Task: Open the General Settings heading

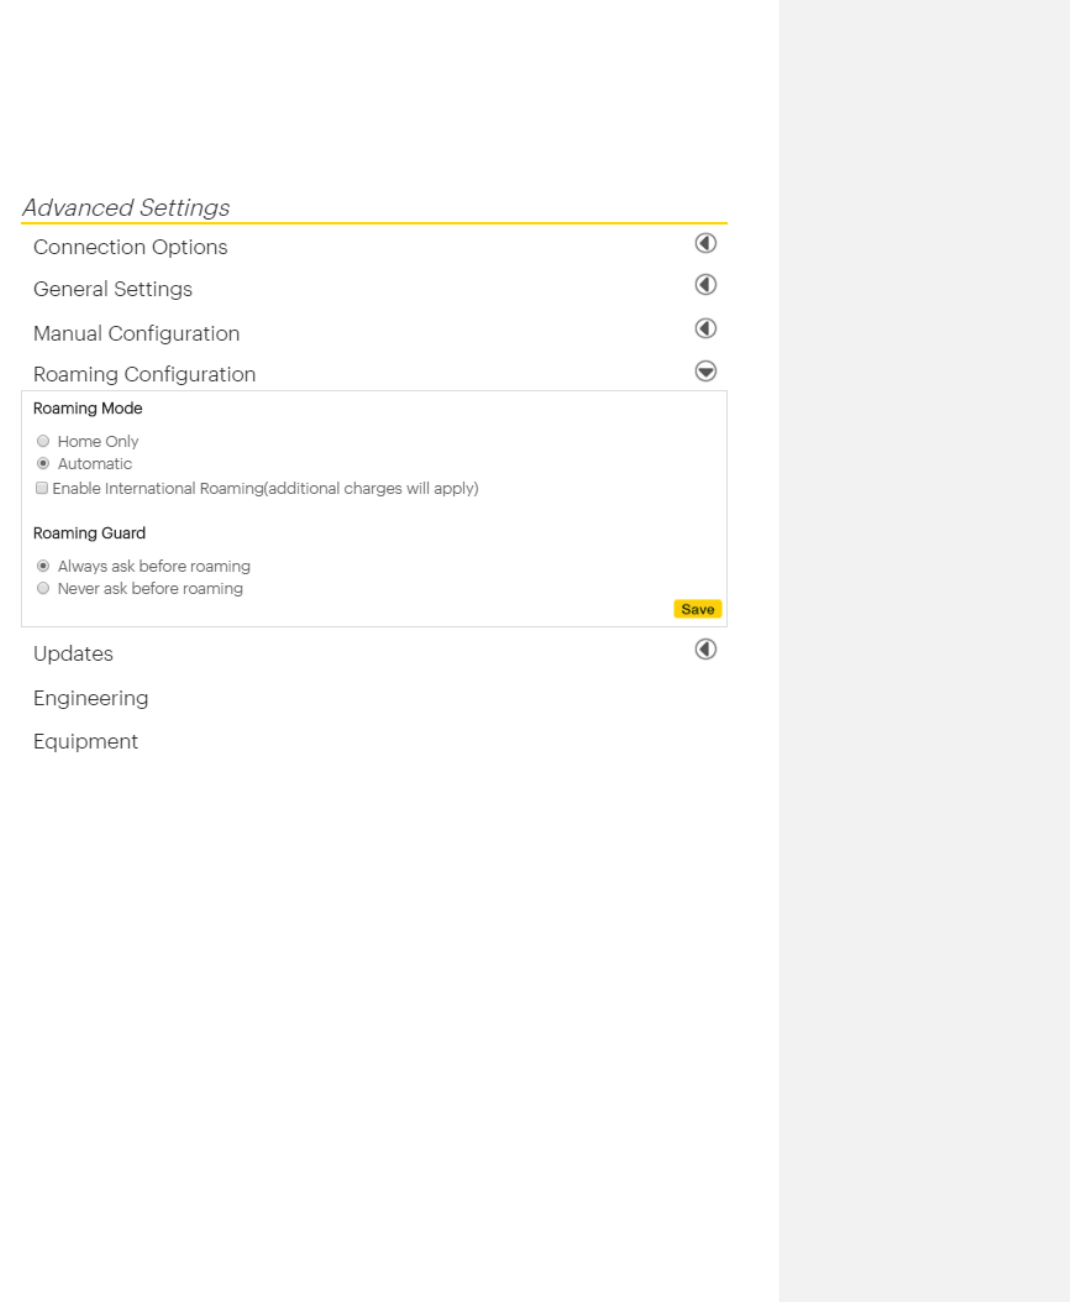Action: click(x=113, y=289)
